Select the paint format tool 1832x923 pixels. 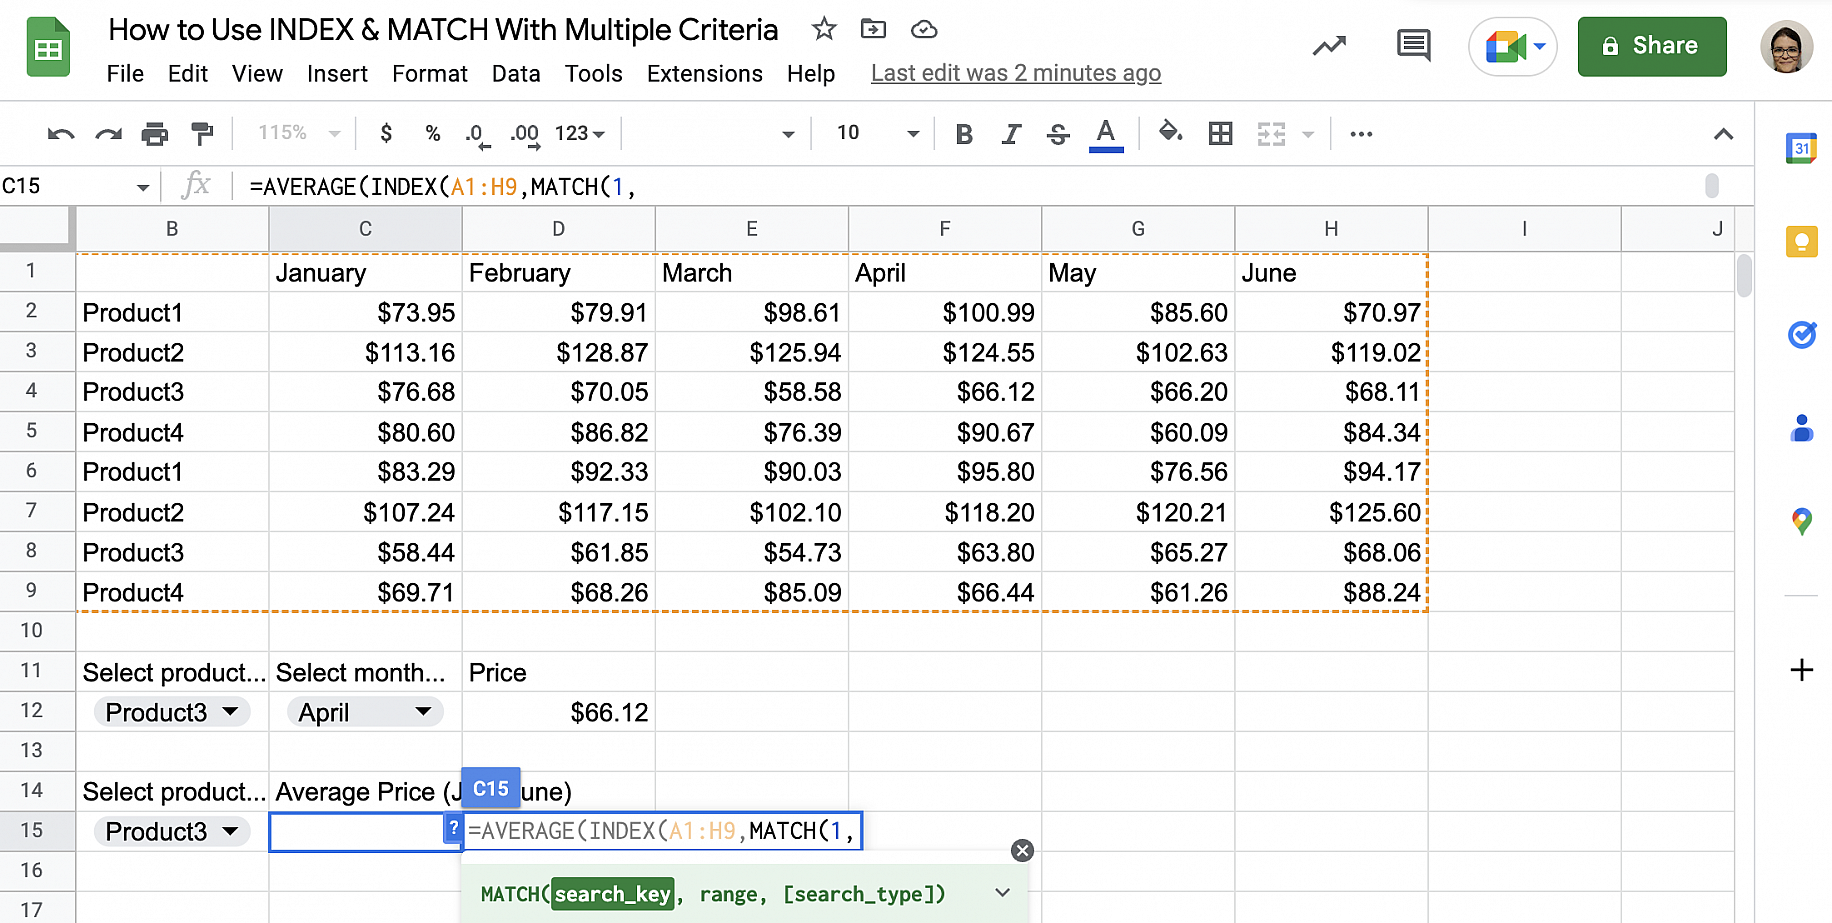(x=202, y=133)
